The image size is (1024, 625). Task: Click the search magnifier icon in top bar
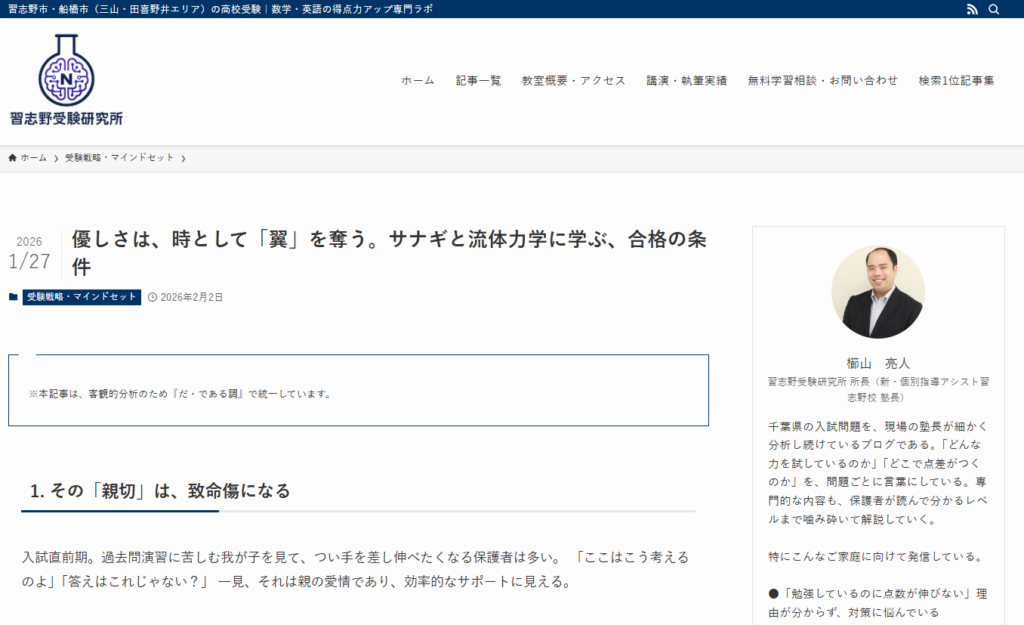tap(993, 9)
